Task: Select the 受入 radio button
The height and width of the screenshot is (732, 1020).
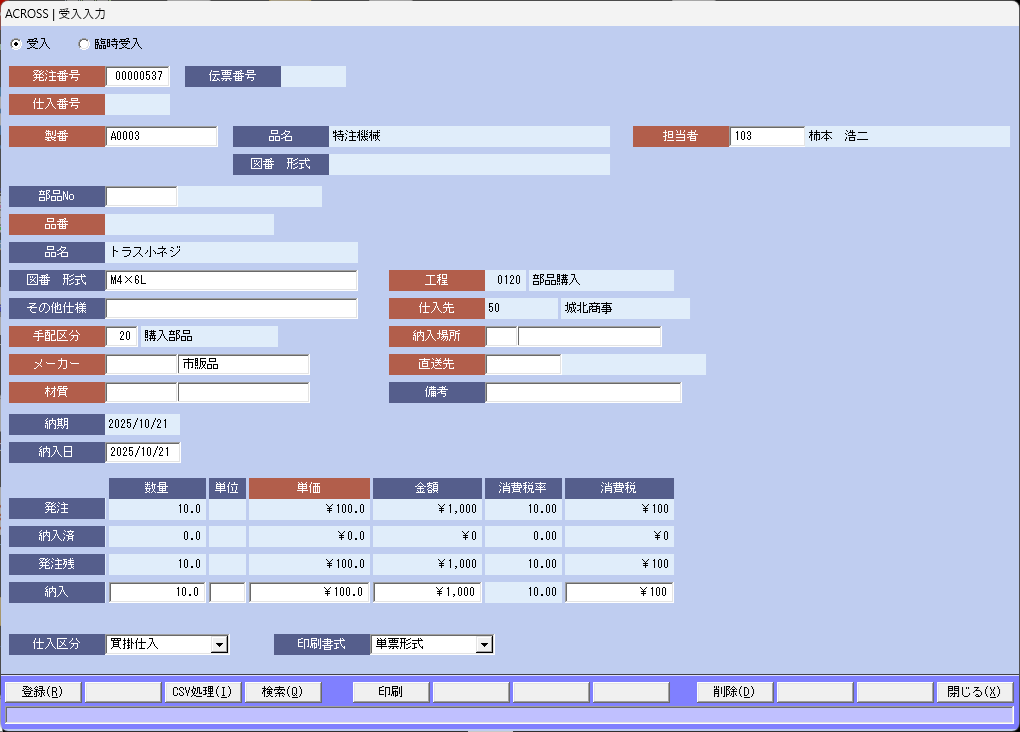Action: [15, 44]
